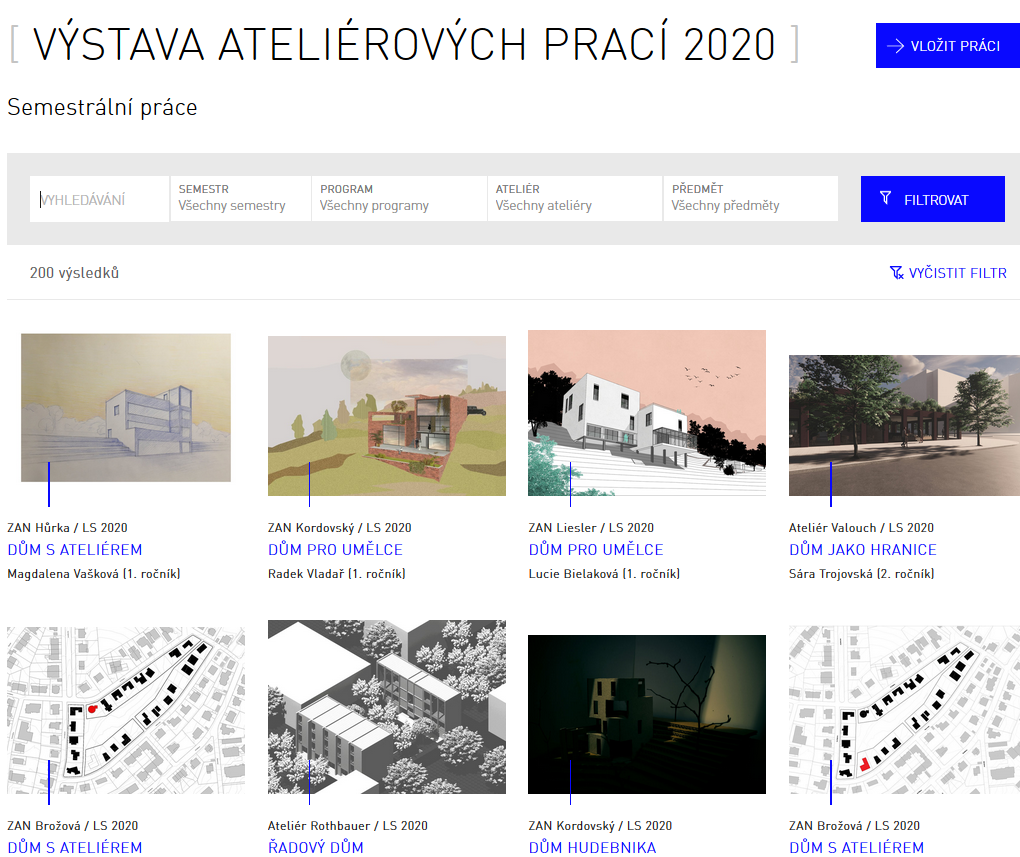1020x857 pixels.
Task: Click the arrow icon on Vložit práci
Action: click(895, 46)
